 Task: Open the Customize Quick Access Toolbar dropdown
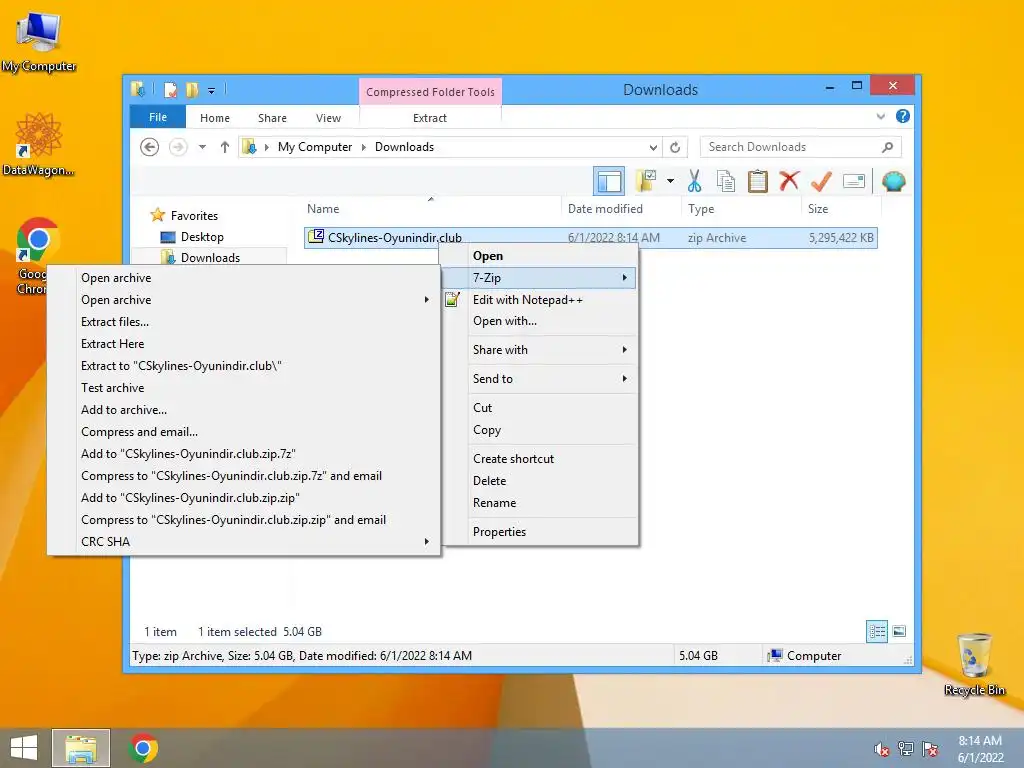point(212,90)
